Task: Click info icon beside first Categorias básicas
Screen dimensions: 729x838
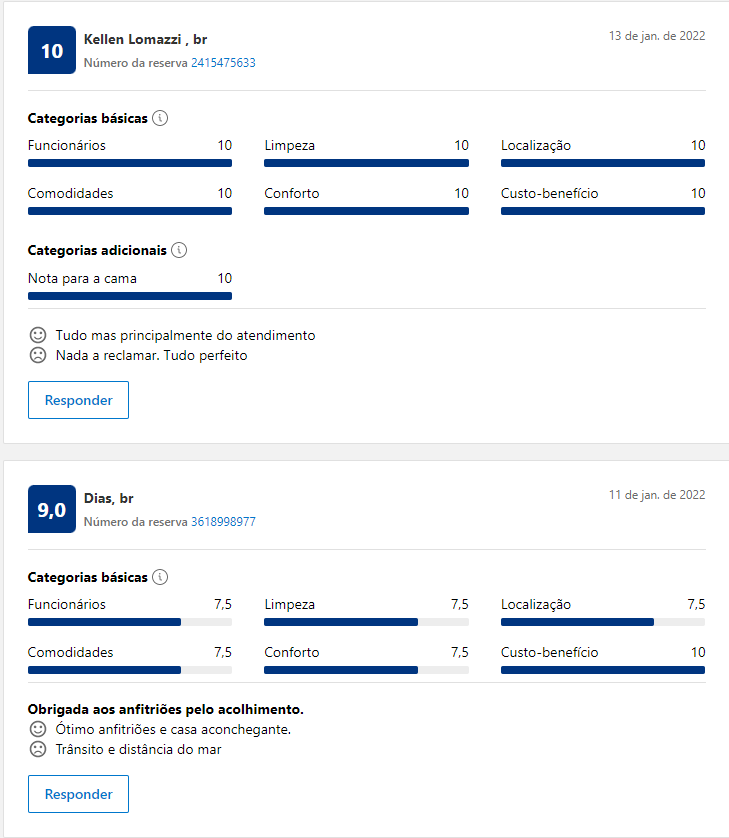Action: (160, 118)
